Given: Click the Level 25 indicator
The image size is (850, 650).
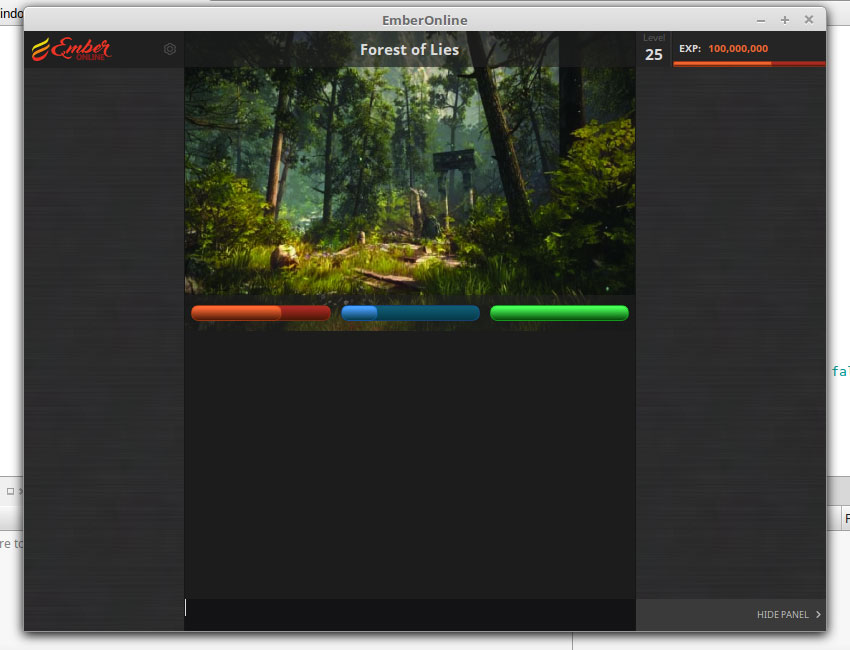Looking at the screenshot, I should point(653,50).
